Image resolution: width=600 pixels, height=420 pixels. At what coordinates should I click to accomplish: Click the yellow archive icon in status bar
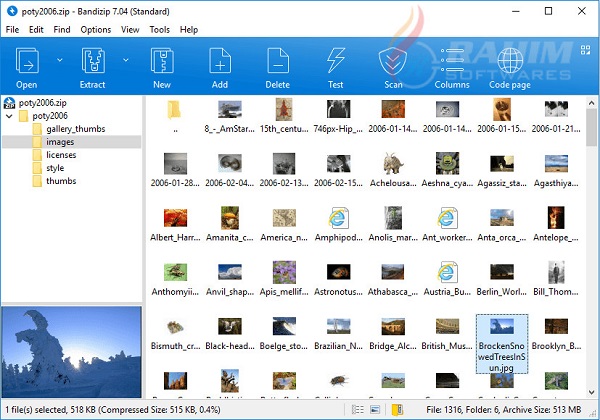[397, 411]
